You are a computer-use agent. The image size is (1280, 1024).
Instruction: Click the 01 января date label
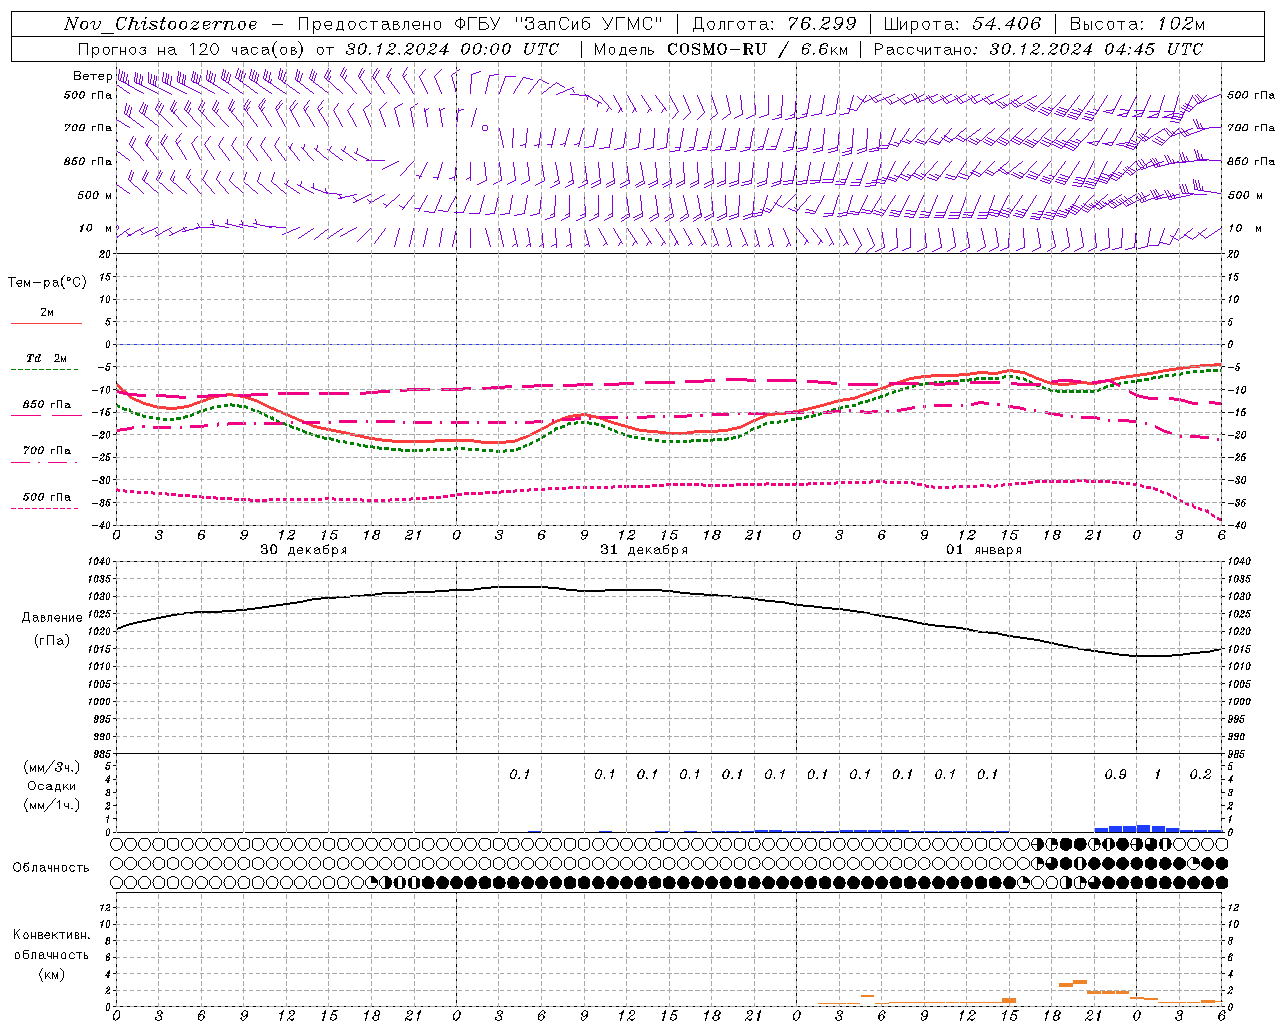tap(984, 550)
